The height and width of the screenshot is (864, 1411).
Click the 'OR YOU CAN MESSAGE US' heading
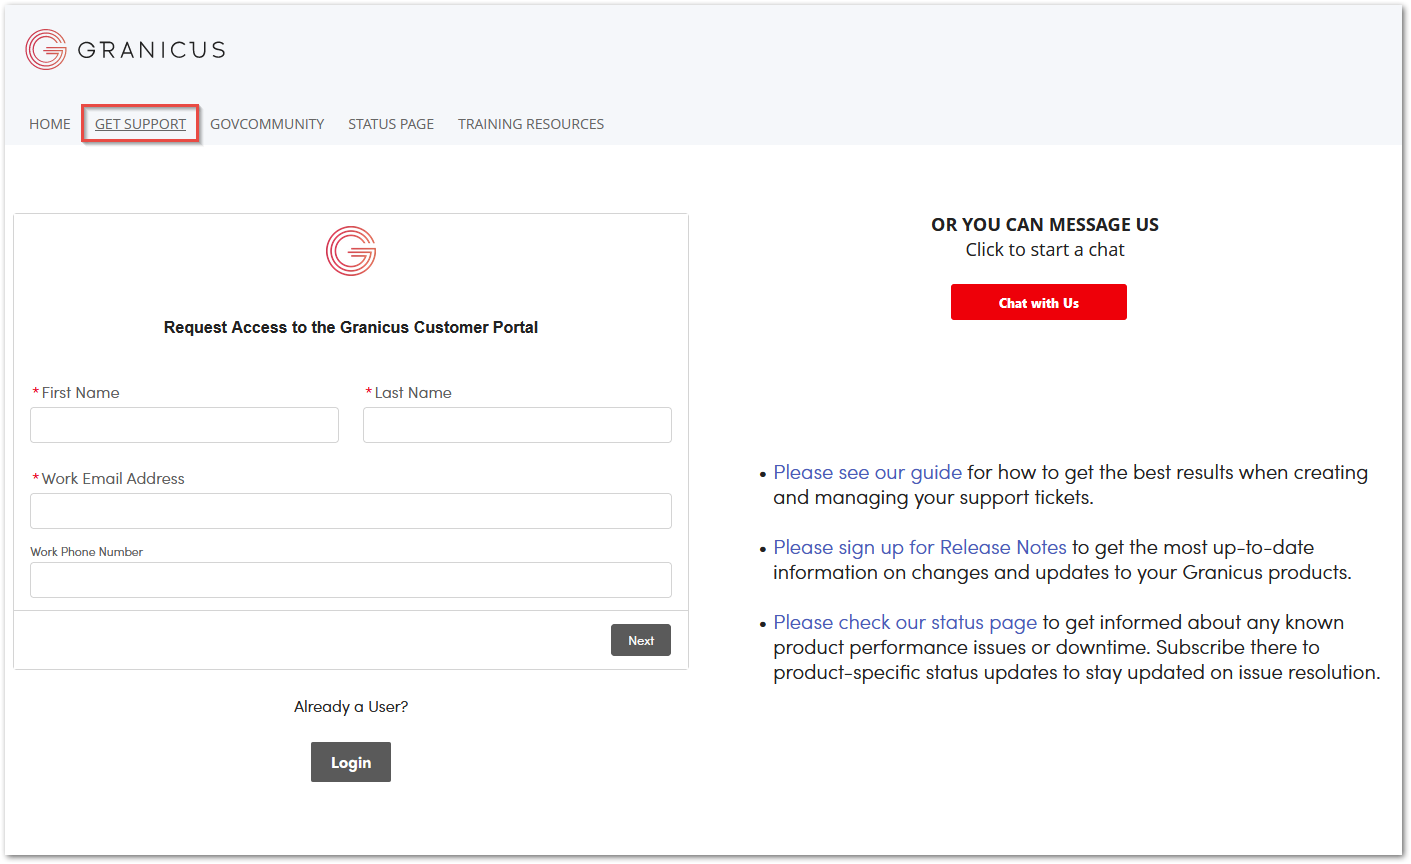[x=1044, y=224]
